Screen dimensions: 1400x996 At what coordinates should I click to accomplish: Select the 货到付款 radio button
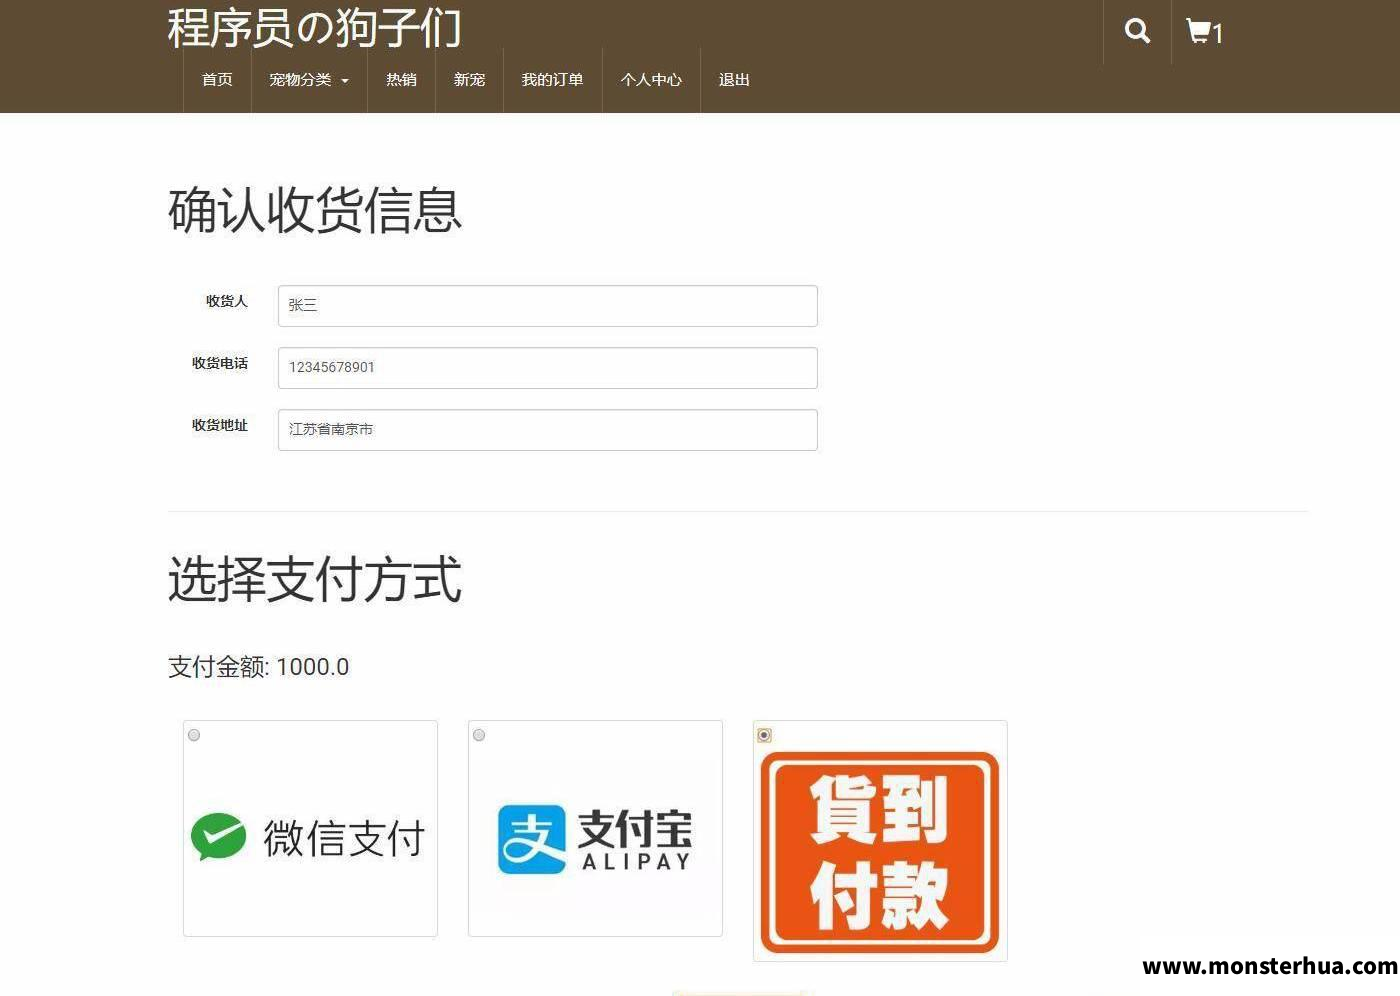[x=764, y=735]
